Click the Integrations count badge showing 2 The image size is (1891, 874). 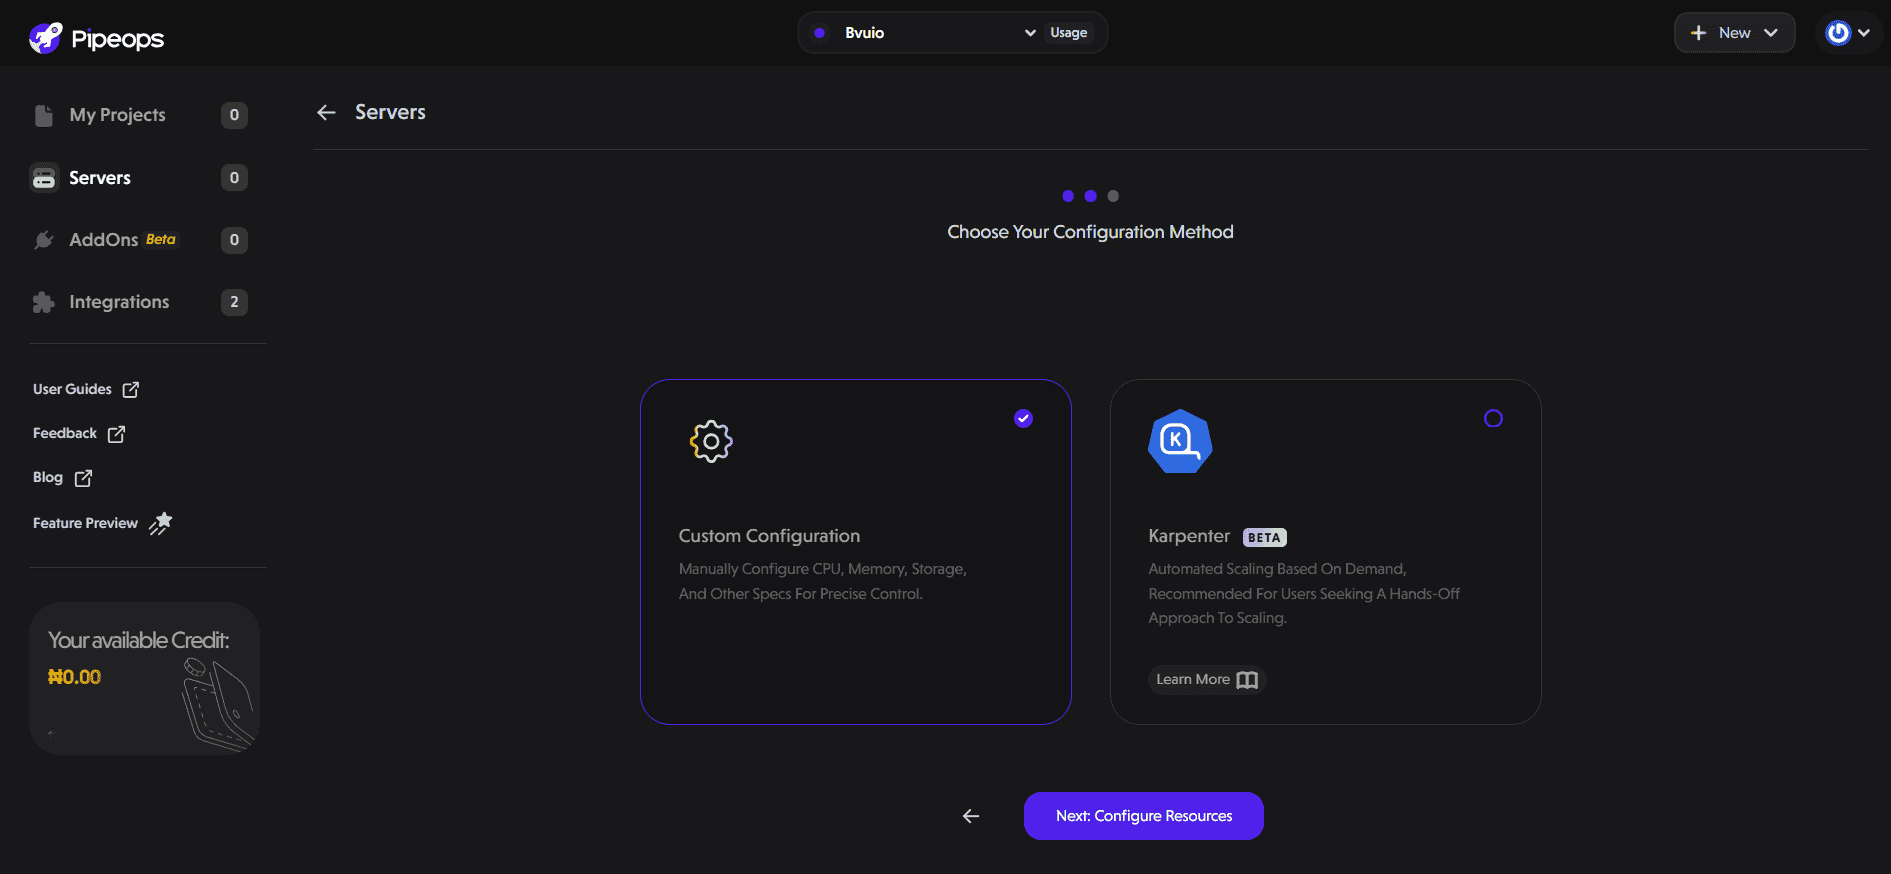[234, 302]
